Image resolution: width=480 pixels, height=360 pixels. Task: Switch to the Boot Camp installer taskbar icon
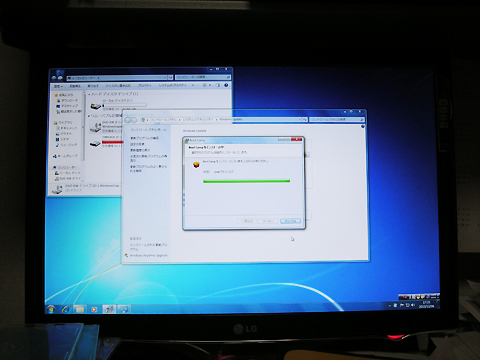[109, 309]
